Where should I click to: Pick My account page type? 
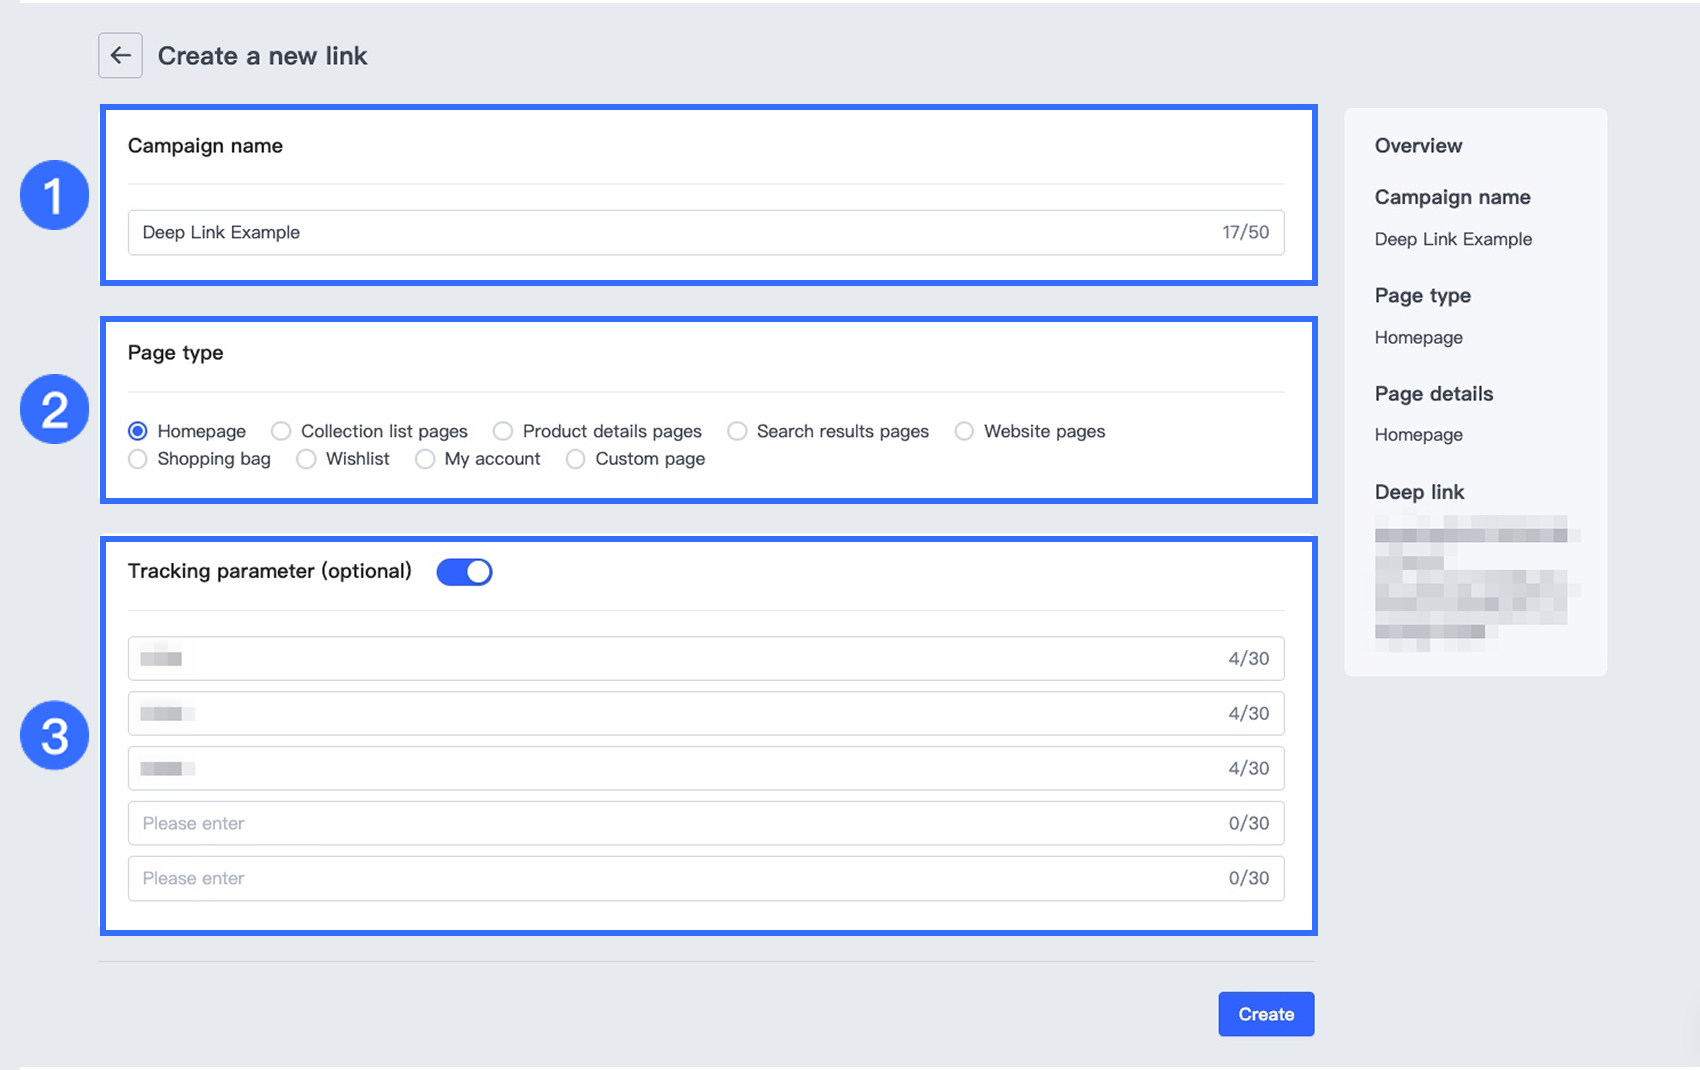(425, 459)
